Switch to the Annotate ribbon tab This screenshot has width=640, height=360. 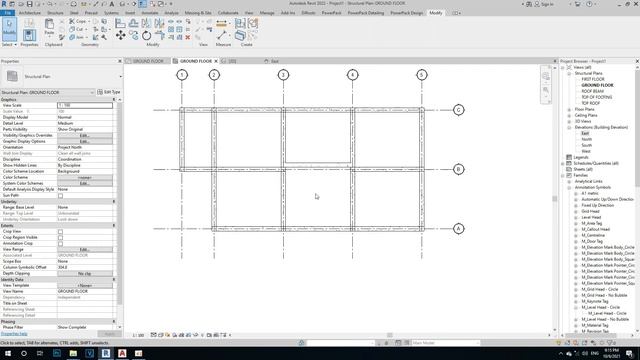pos(150,13)
